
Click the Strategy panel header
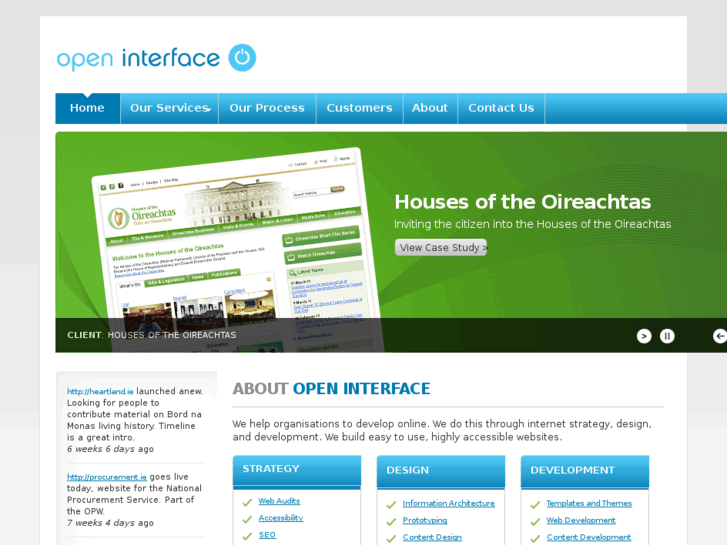pyautogui.click(x=297, y=472)
